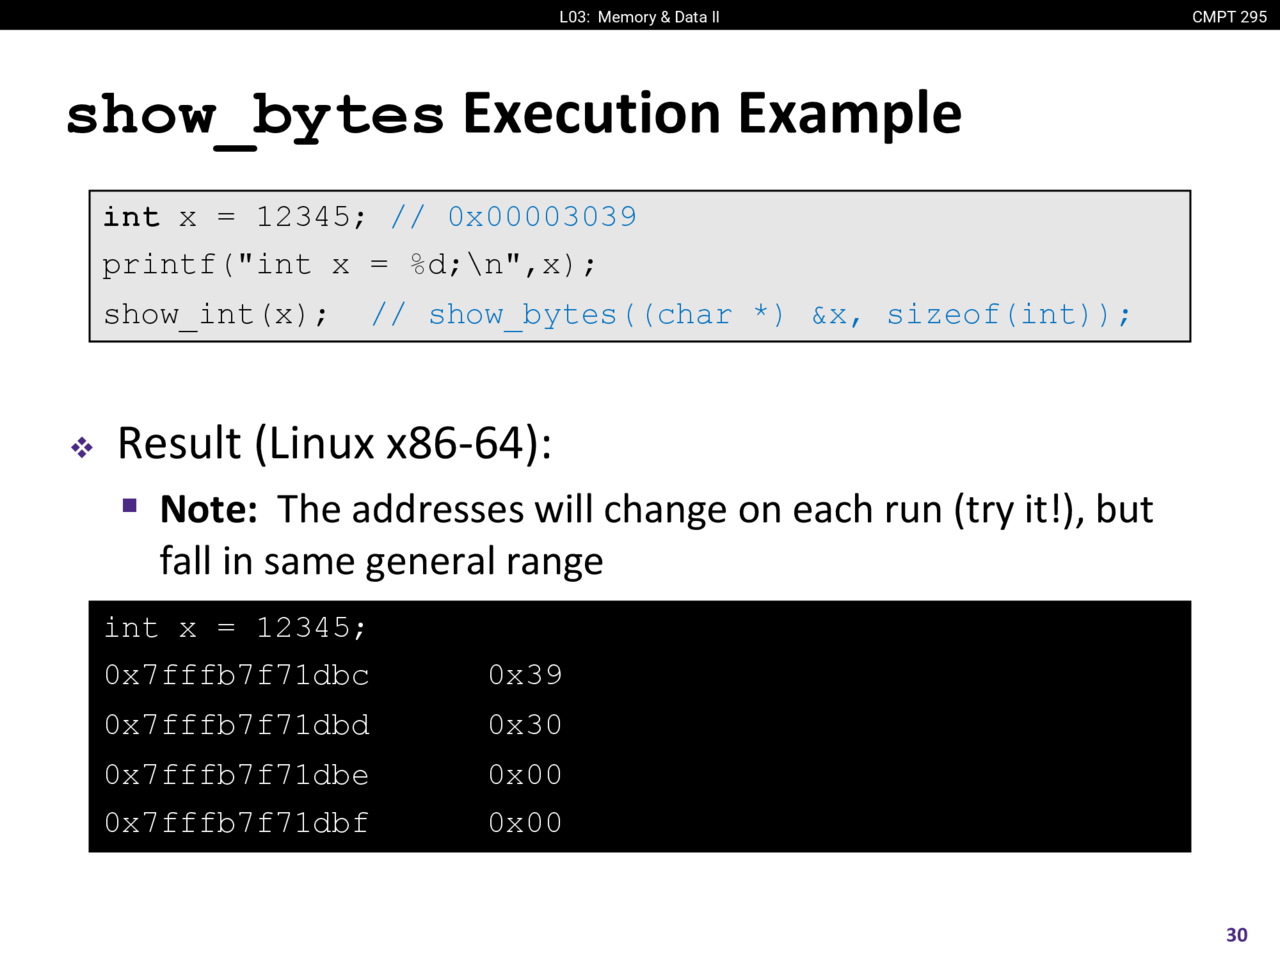Image resolution: width=1280 pixels, height=960 pixels.
Task: Click the bold int keyword in code box
Action: pos(131,217)
